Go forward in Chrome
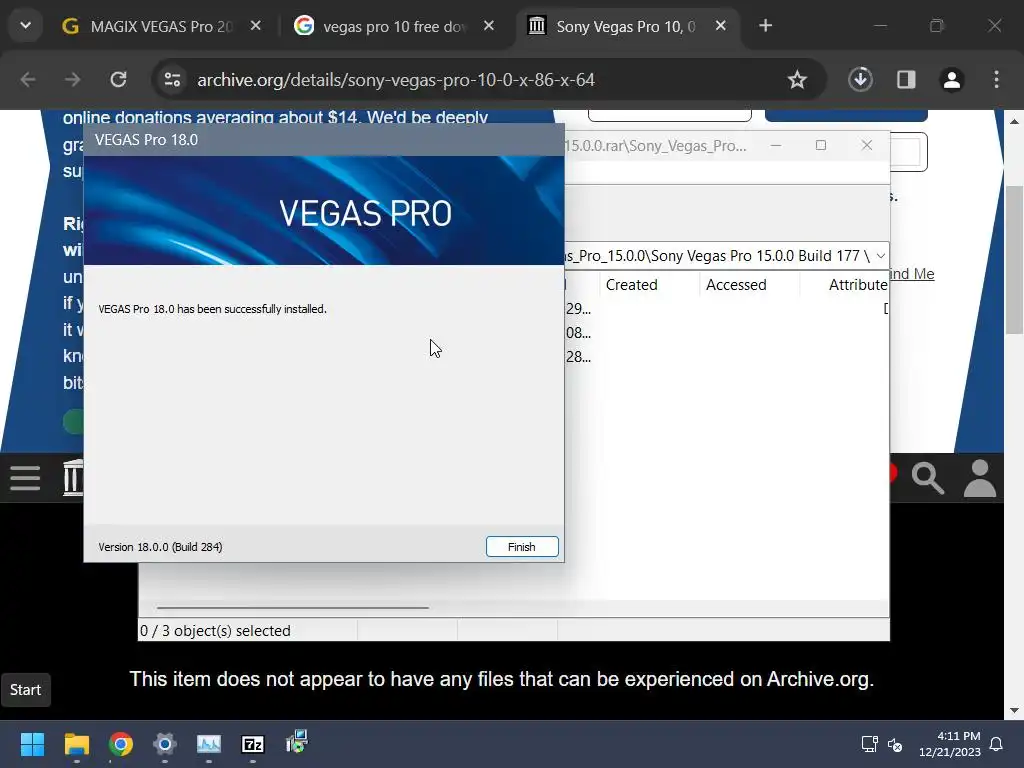The width and height of the screenshot is (1024, 768). pyautogui.click(x=72, y=80)
